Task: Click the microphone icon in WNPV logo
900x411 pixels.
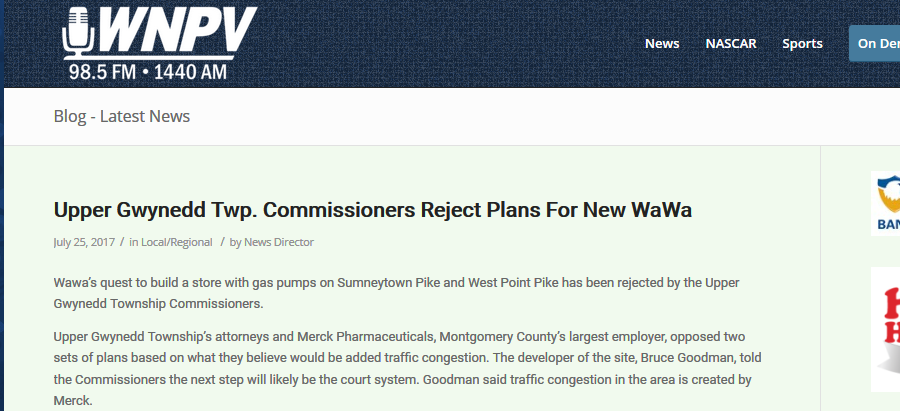Action: (78, 33)
